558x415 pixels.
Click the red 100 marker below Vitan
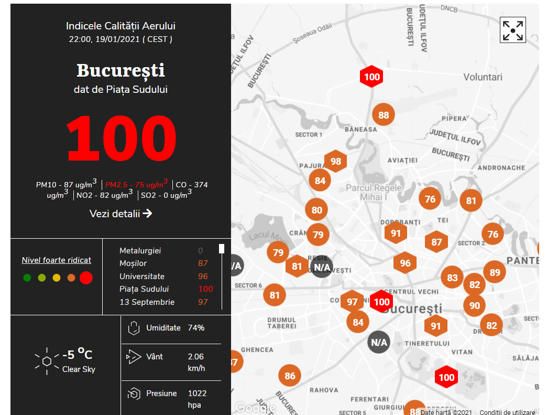446,377
